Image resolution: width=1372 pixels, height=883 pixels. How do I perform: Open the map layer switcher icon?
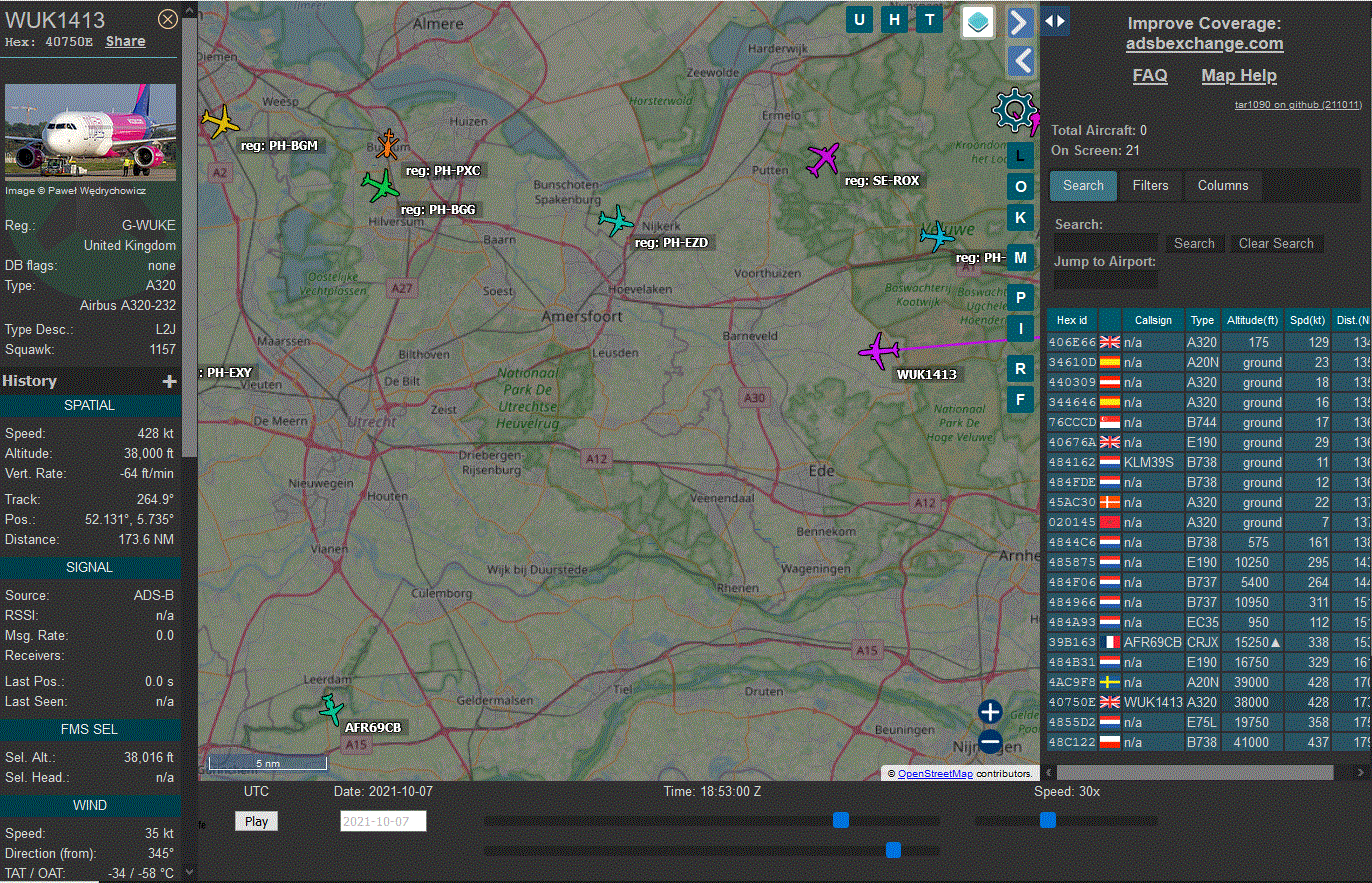click(x=978, y=21)
